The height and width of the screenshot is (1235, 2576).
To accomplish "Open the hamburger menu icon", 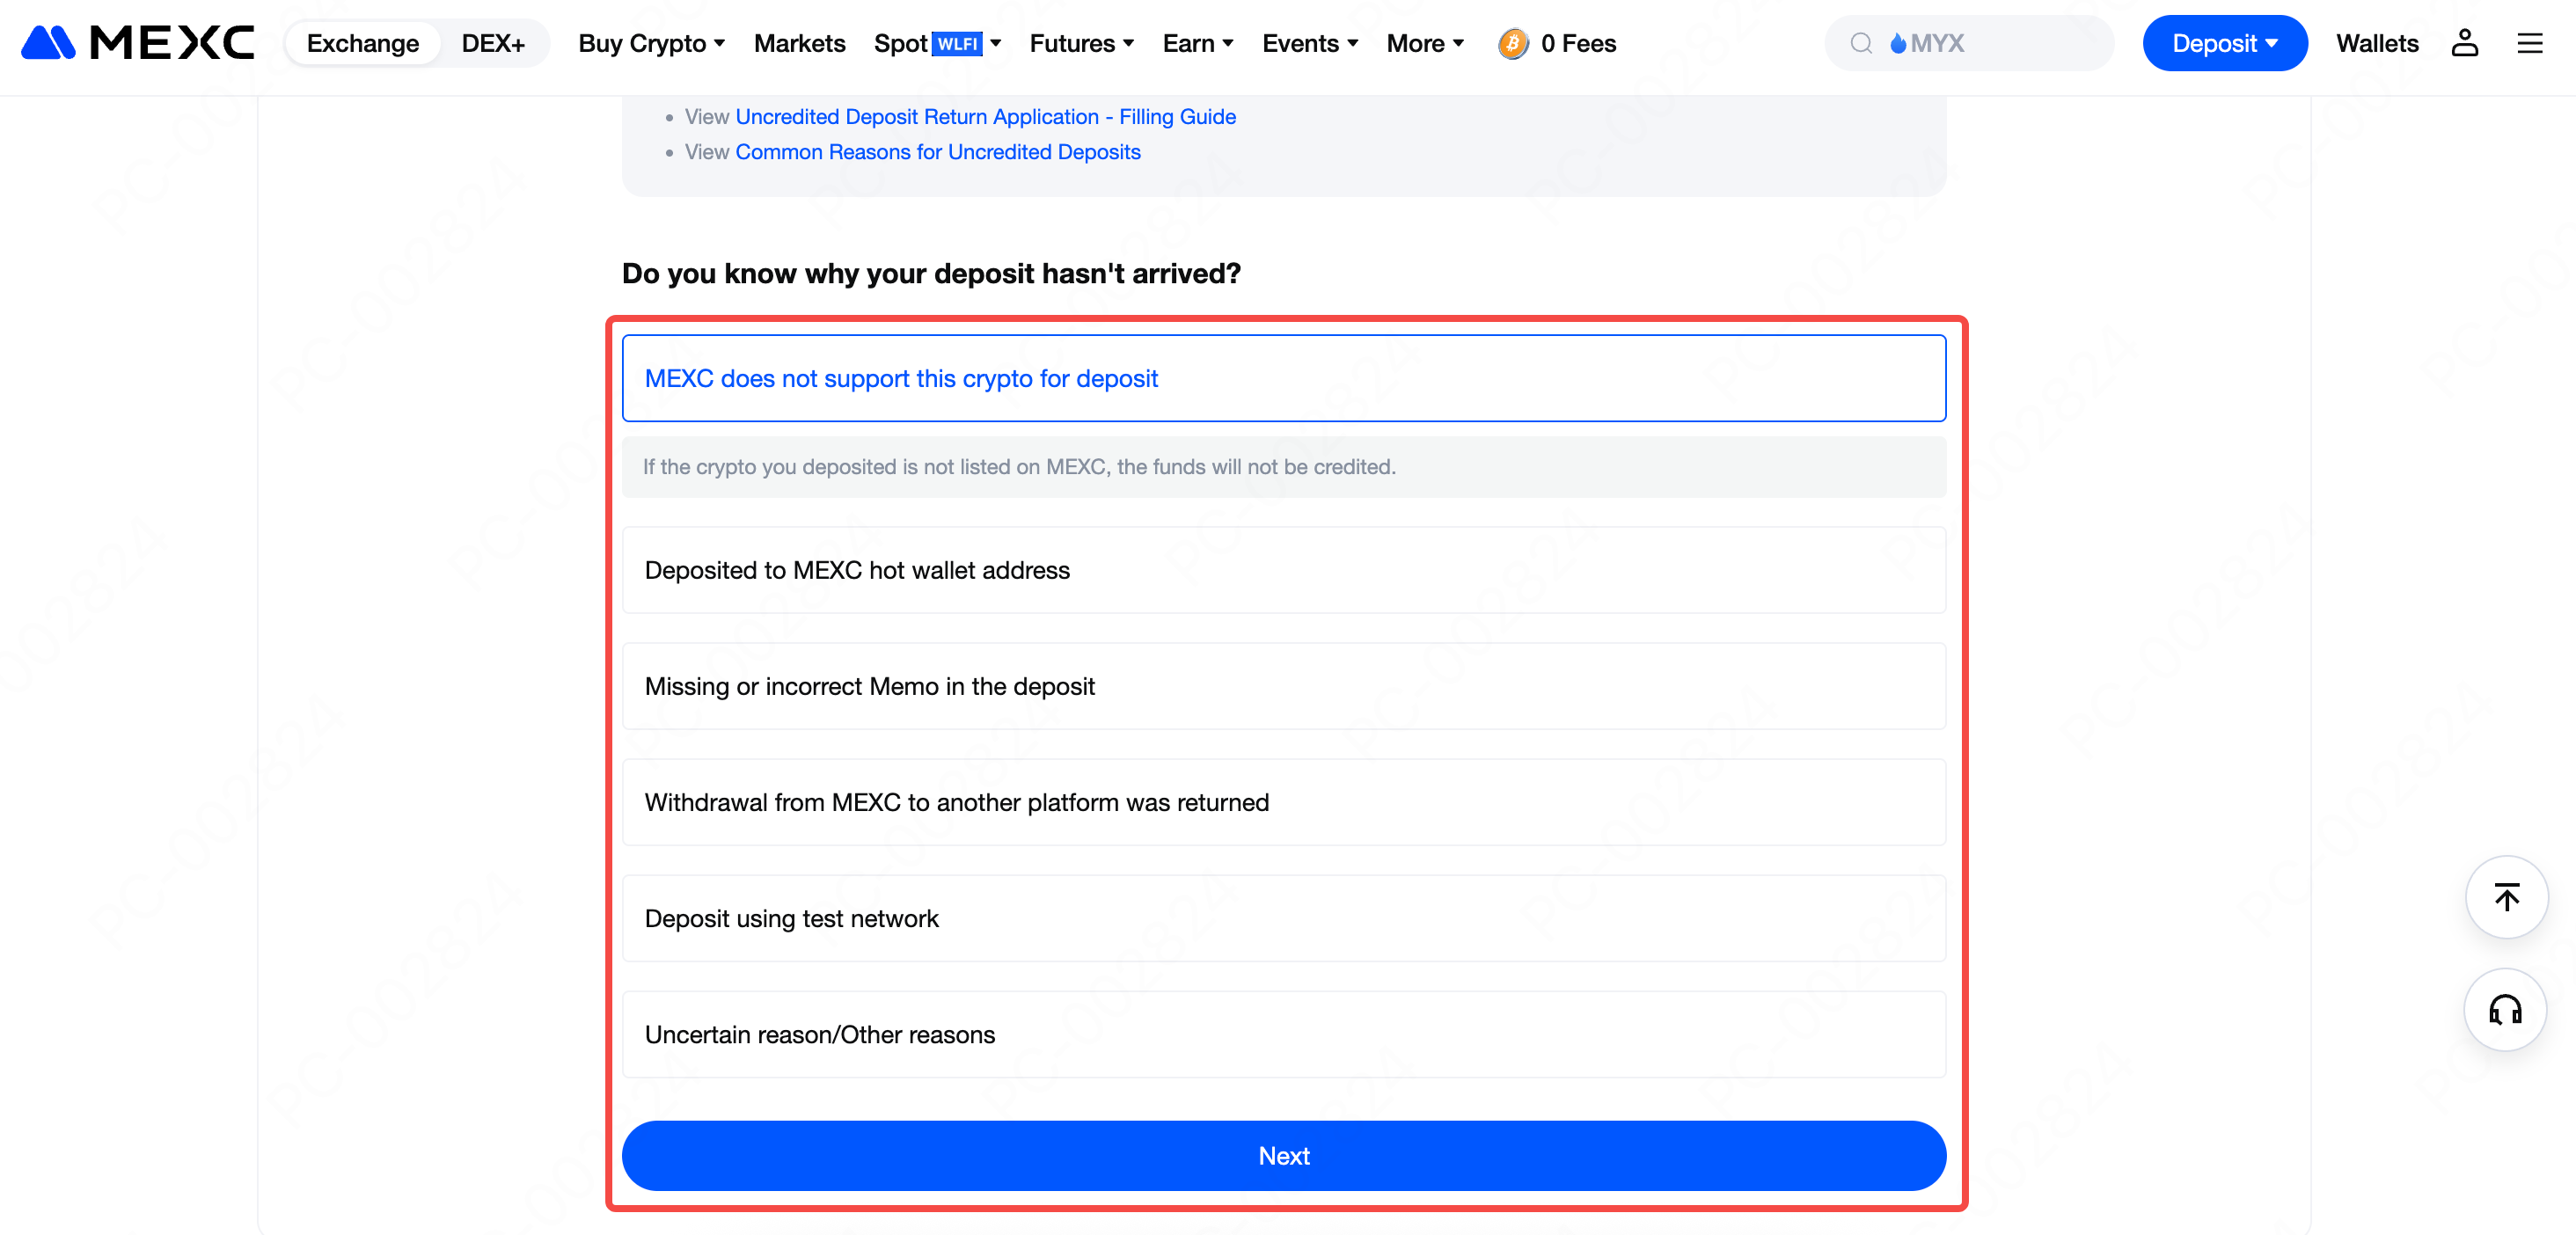I will (x=2529, y=43).
